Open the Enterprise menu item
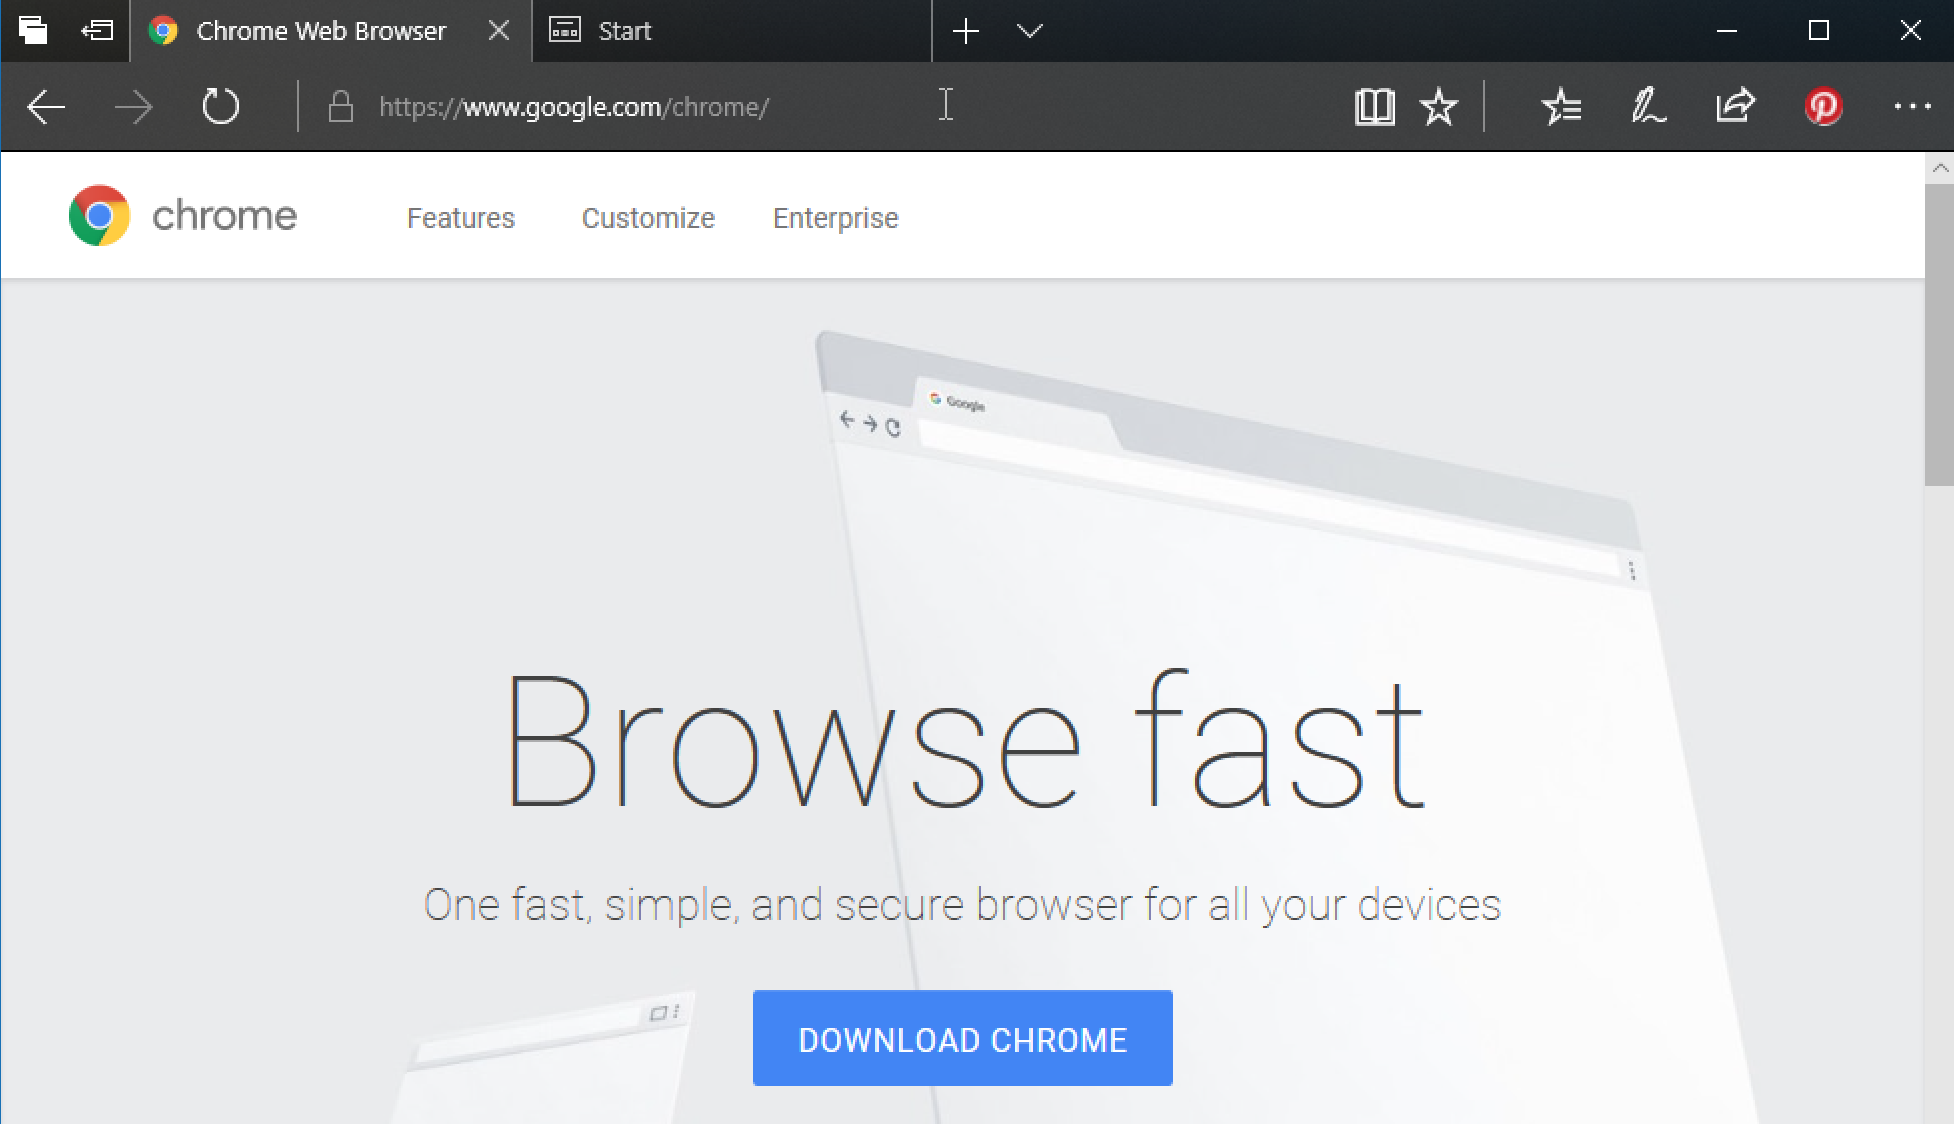Screen dimensions: 1954x1124 pos(836,218)
